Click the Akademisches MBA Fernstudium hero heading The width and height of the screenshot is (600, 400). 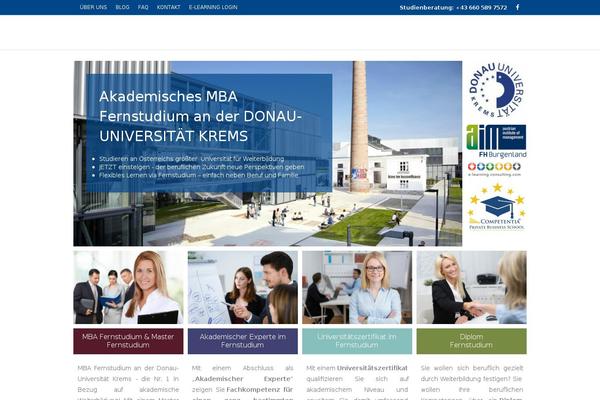click(x=201, y=116)
